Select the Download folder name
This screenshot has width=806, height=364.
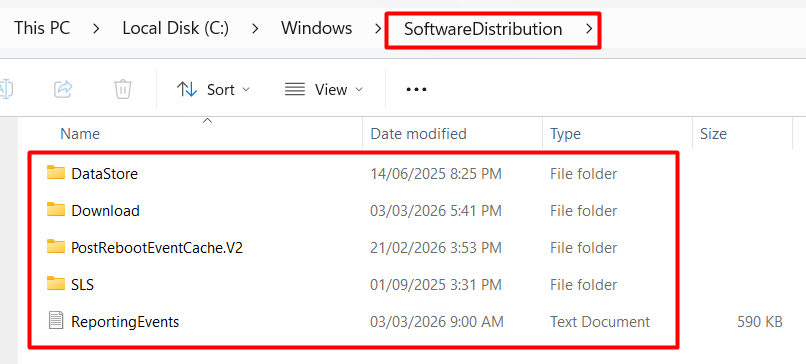(x=105, y=211)
